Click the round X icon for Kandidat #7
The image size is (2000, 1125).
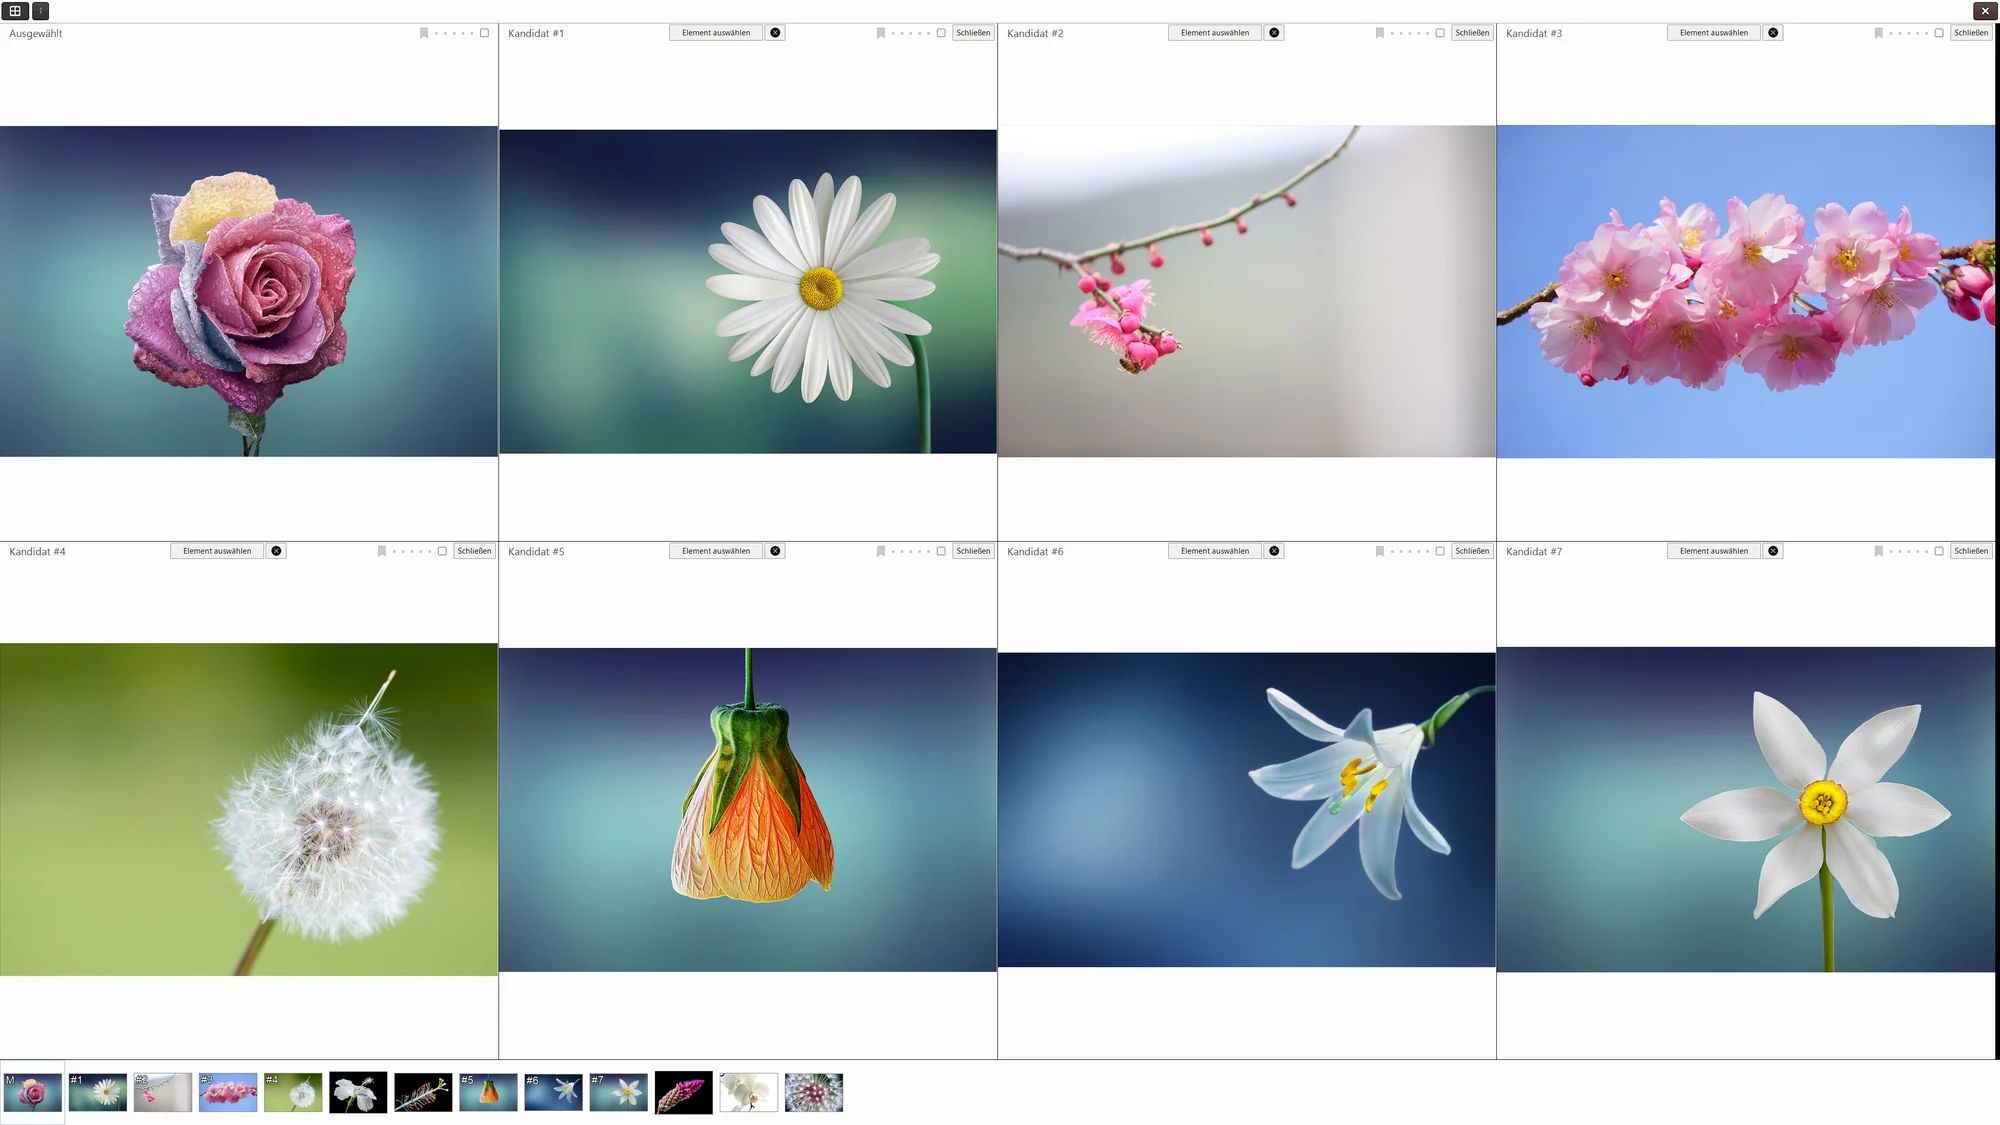pos(1773,551)
